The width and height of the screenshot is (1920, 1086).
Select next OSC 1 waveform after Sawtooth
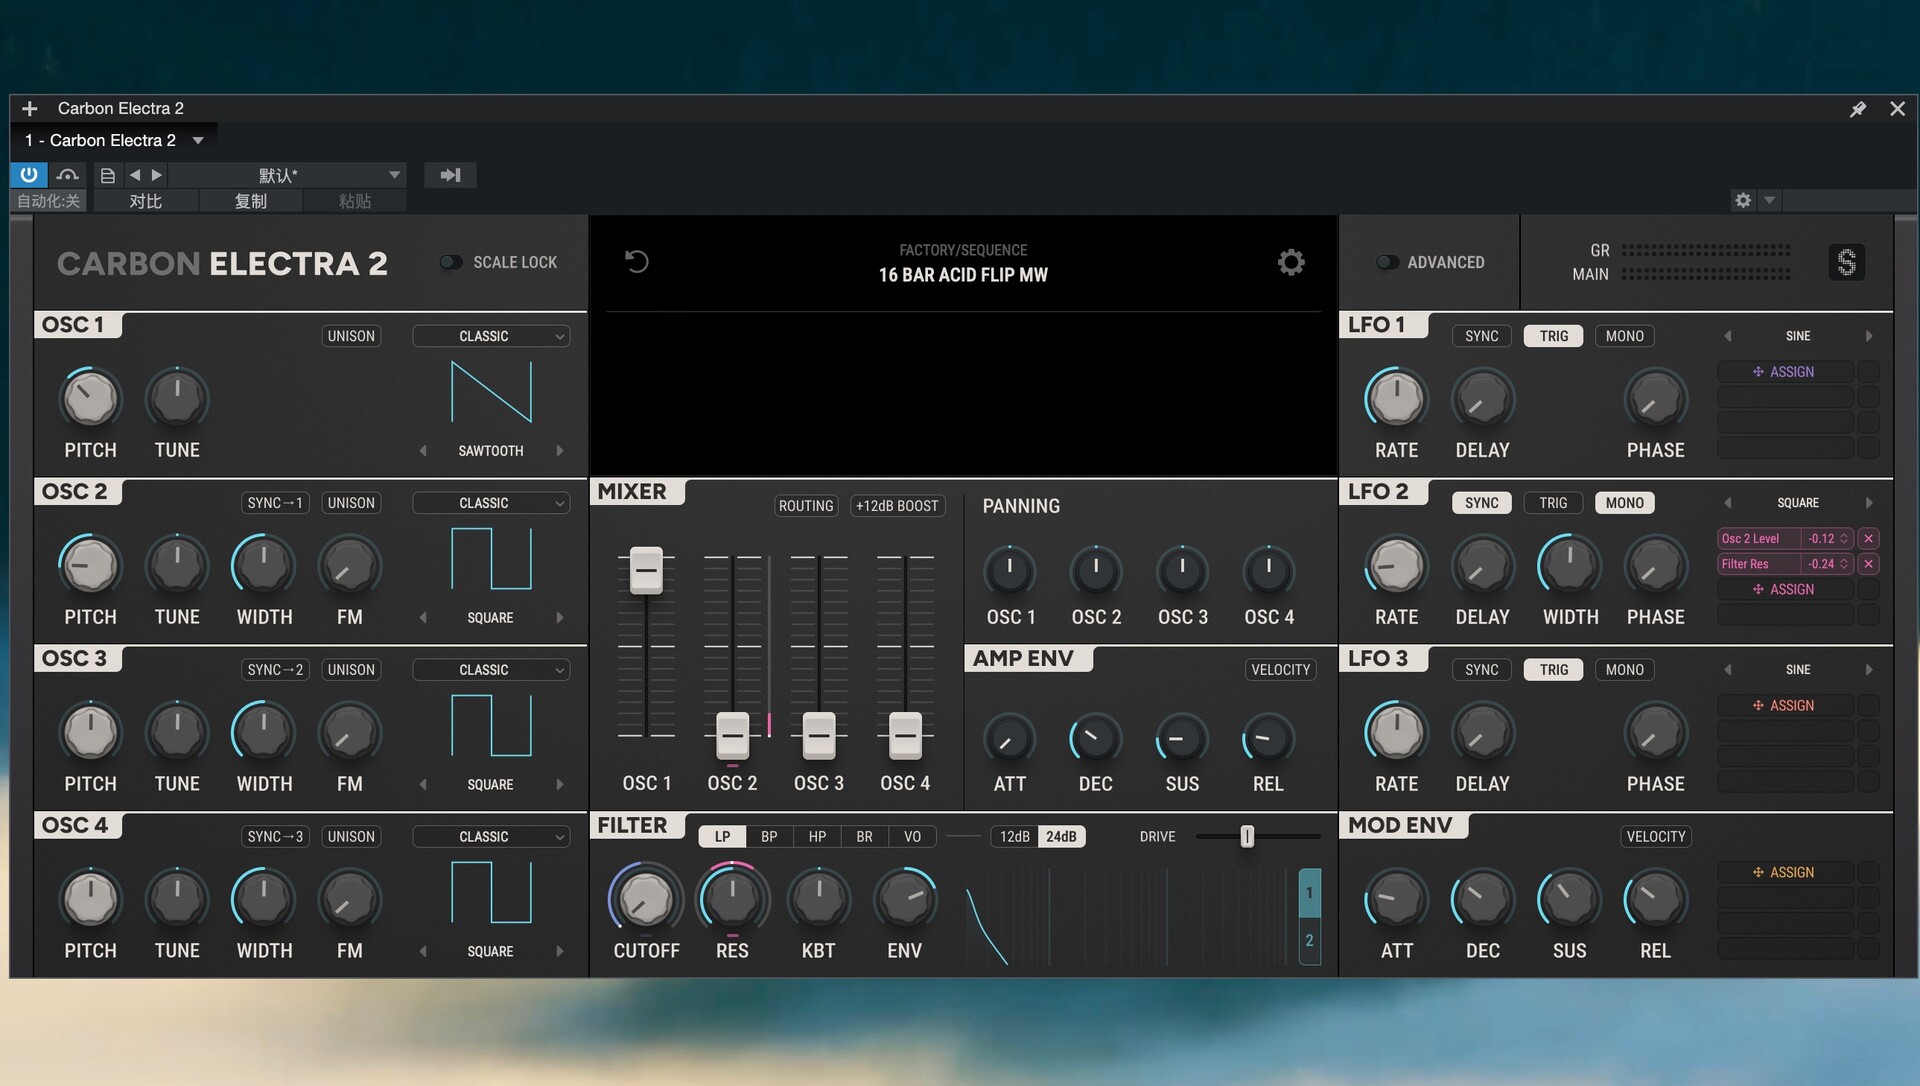(560, 451)
